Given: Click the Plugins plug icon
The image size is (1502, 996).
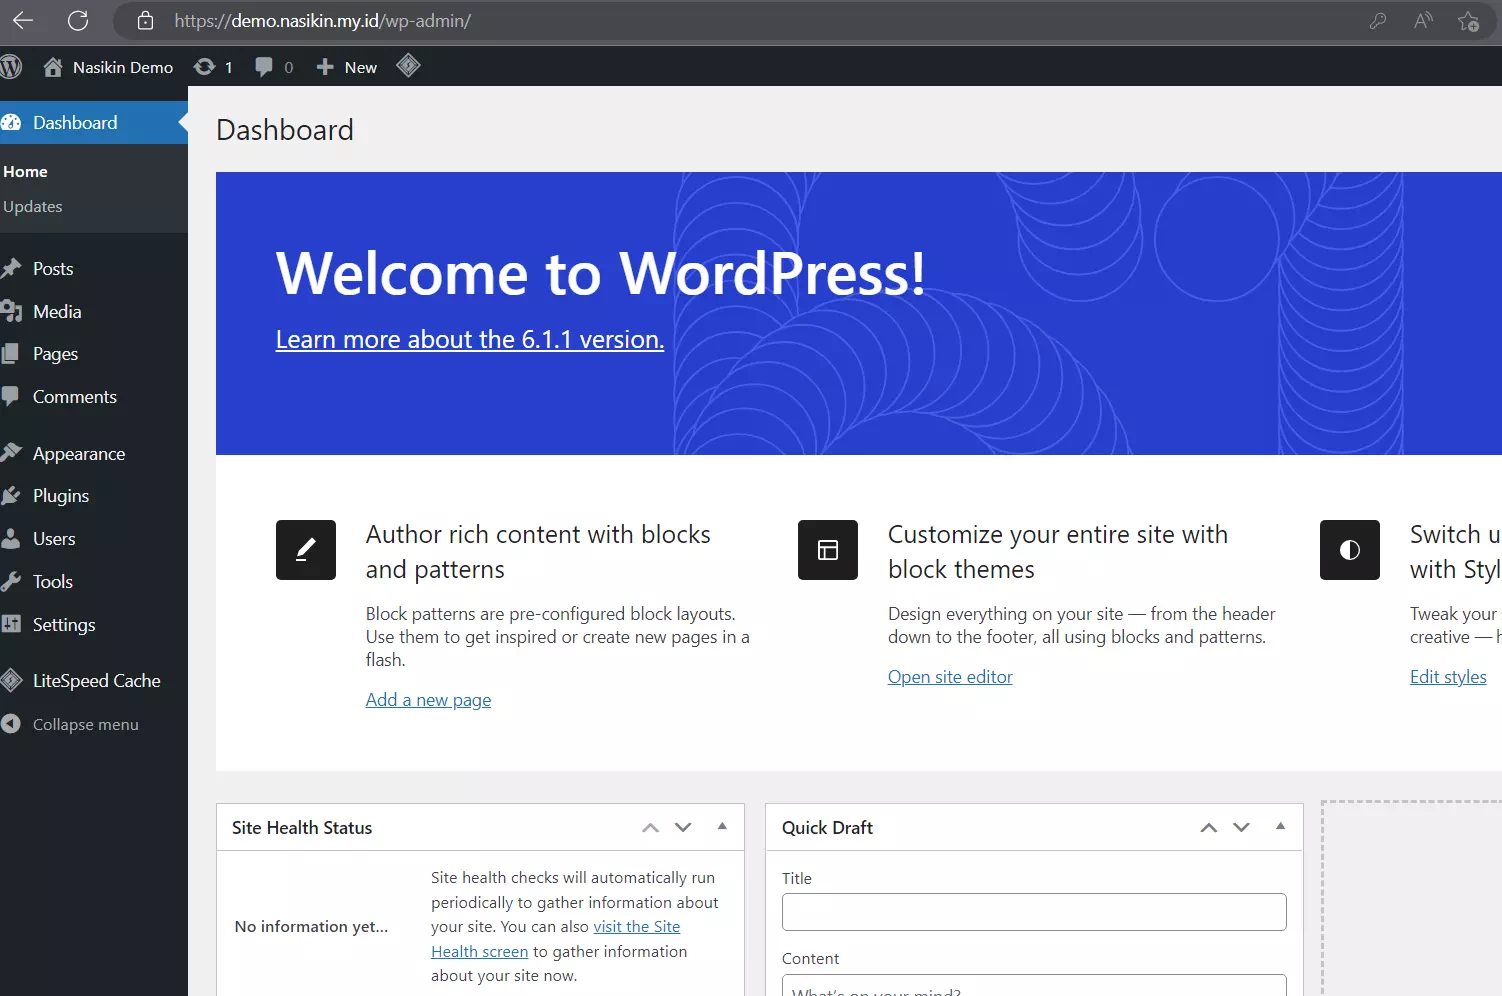Looking at the screenshot, I should (11, 495).
